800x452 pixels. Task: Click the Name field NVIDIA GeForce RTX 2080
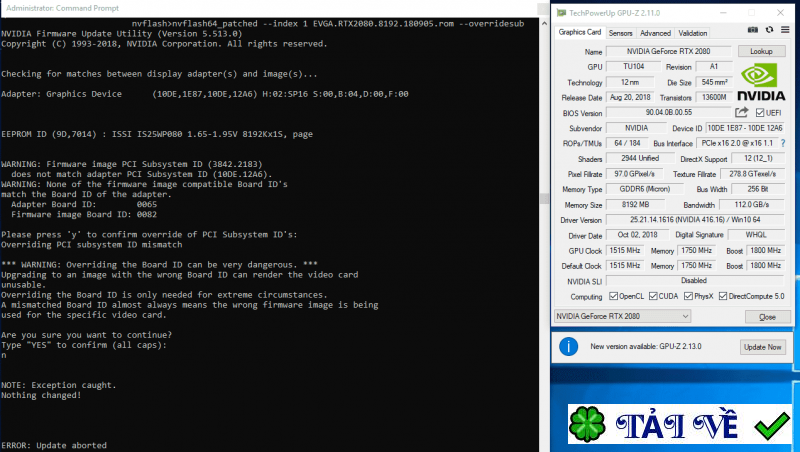668,52
